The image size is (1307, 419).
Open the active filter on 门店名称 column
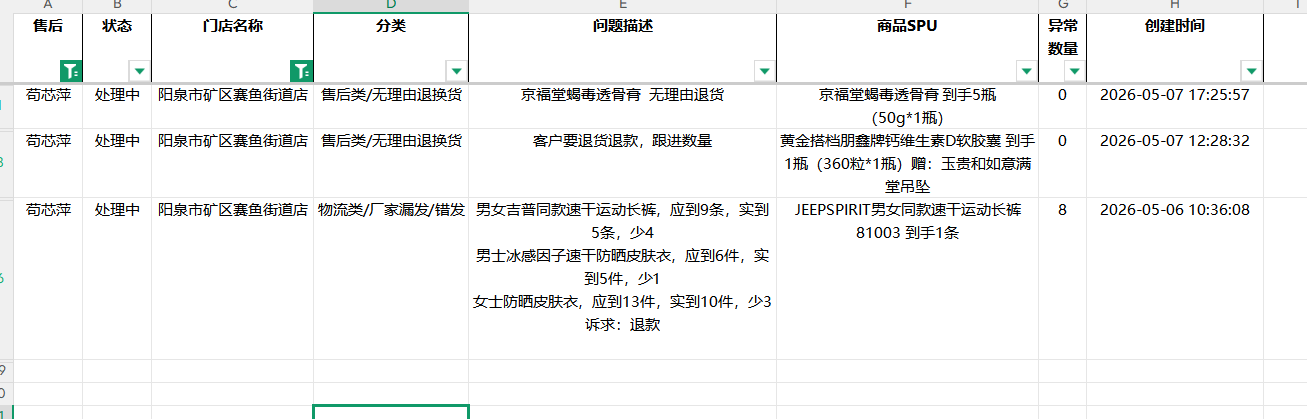pyautogui.click(x=301, y=70)
